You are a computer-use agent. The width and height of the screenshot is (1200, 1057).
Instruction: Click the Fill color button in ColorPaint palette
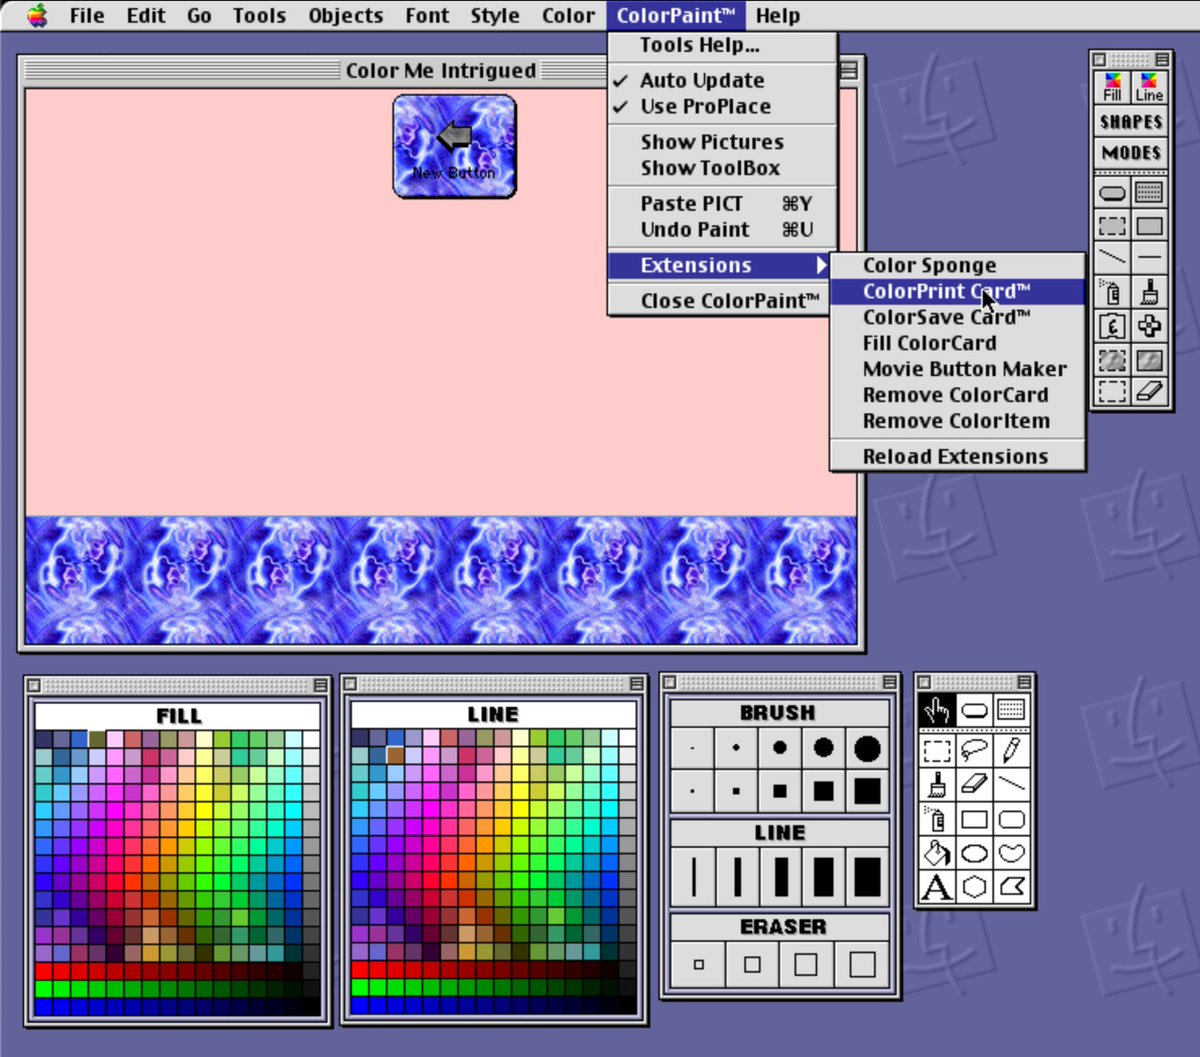(x=1112, y=87)
